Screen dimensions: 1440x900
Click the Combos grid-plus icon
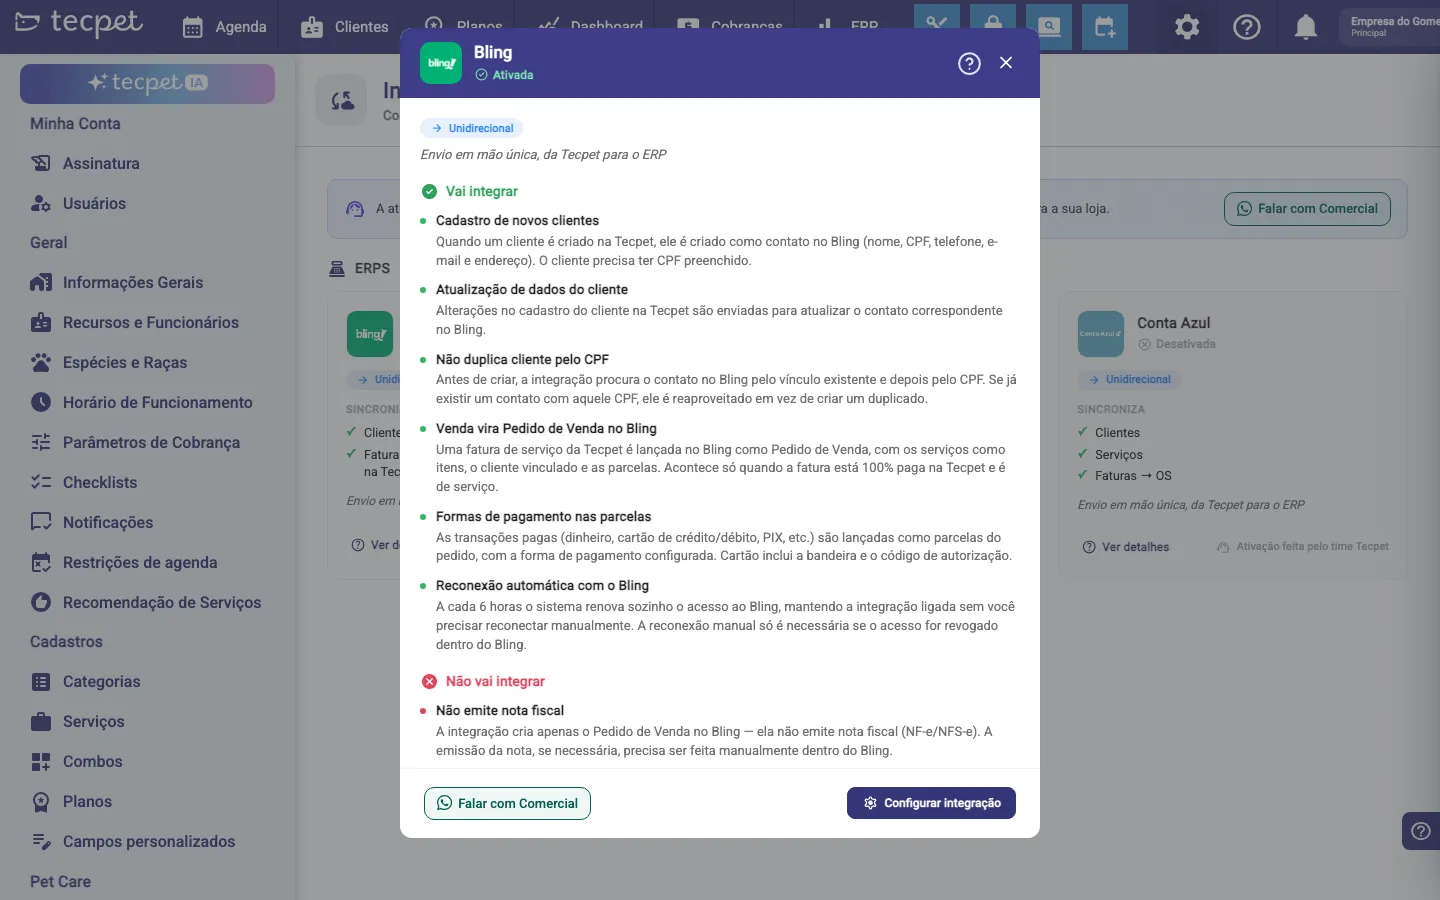[x=41, y=762]
